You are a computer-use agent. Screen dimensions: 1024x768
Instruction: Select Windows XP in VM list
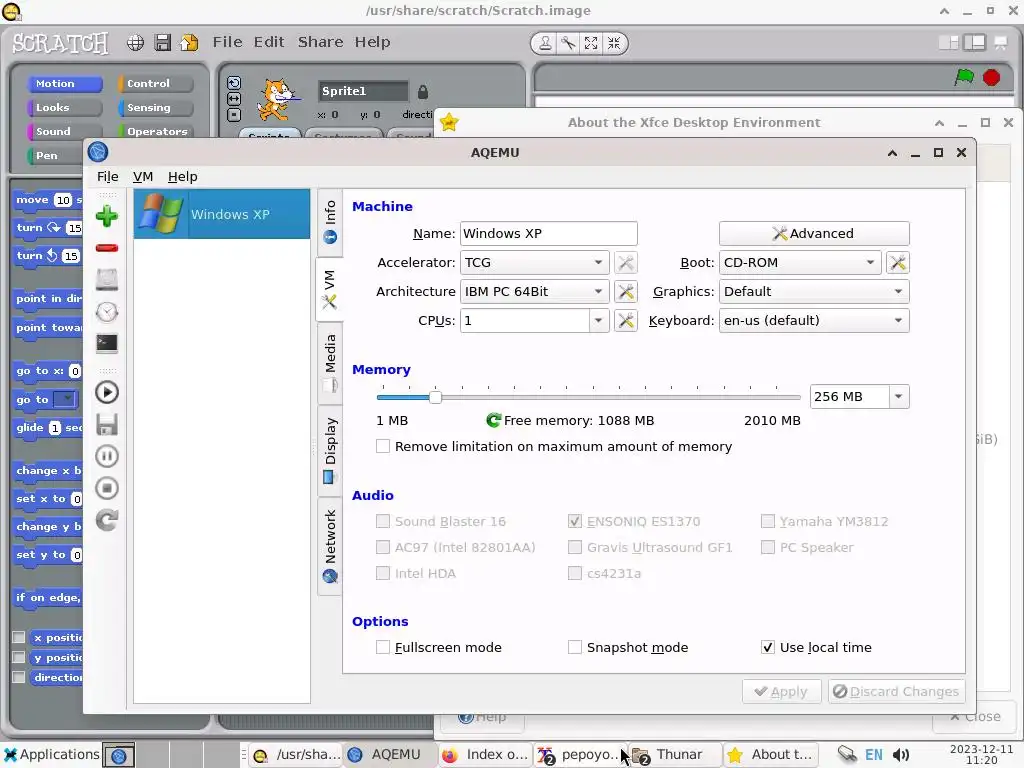222,214
